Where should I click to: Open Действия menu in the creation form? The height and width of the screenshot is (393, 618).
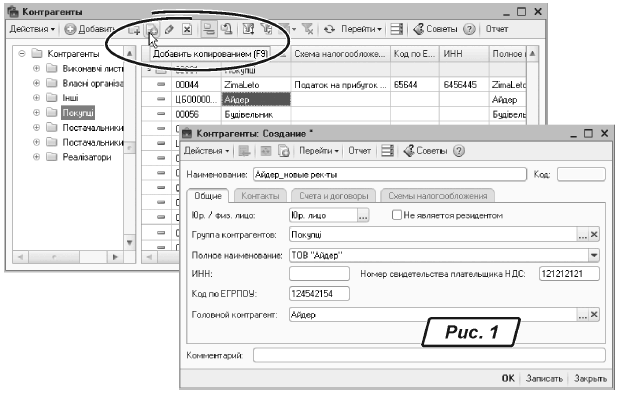[x=207, y=151]
